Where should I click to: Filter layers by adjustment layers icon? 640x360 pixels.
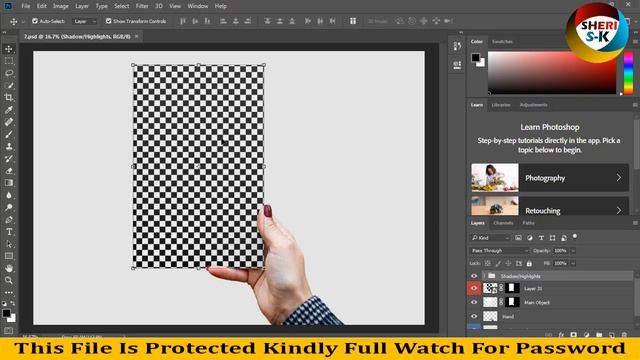[530, 238]
